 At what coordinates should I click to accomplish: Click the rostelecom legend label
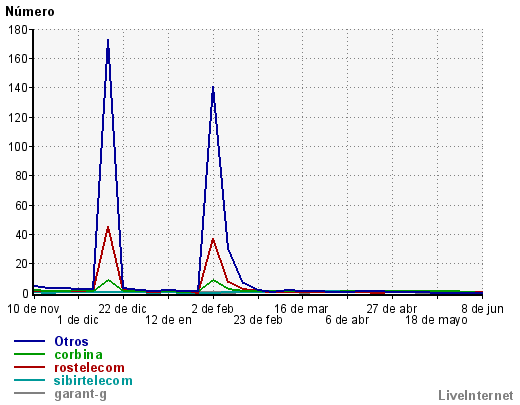(x=89, y=368)
